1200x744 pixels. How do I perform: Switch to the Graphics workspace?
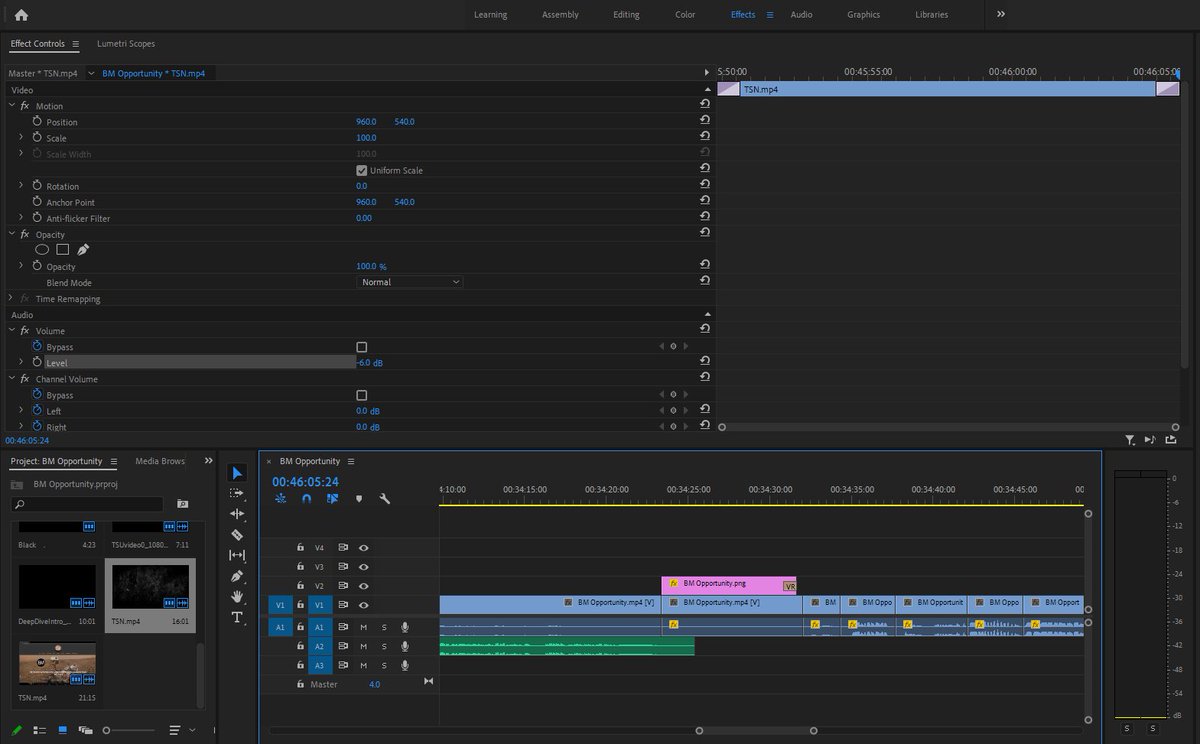point(863,15)
